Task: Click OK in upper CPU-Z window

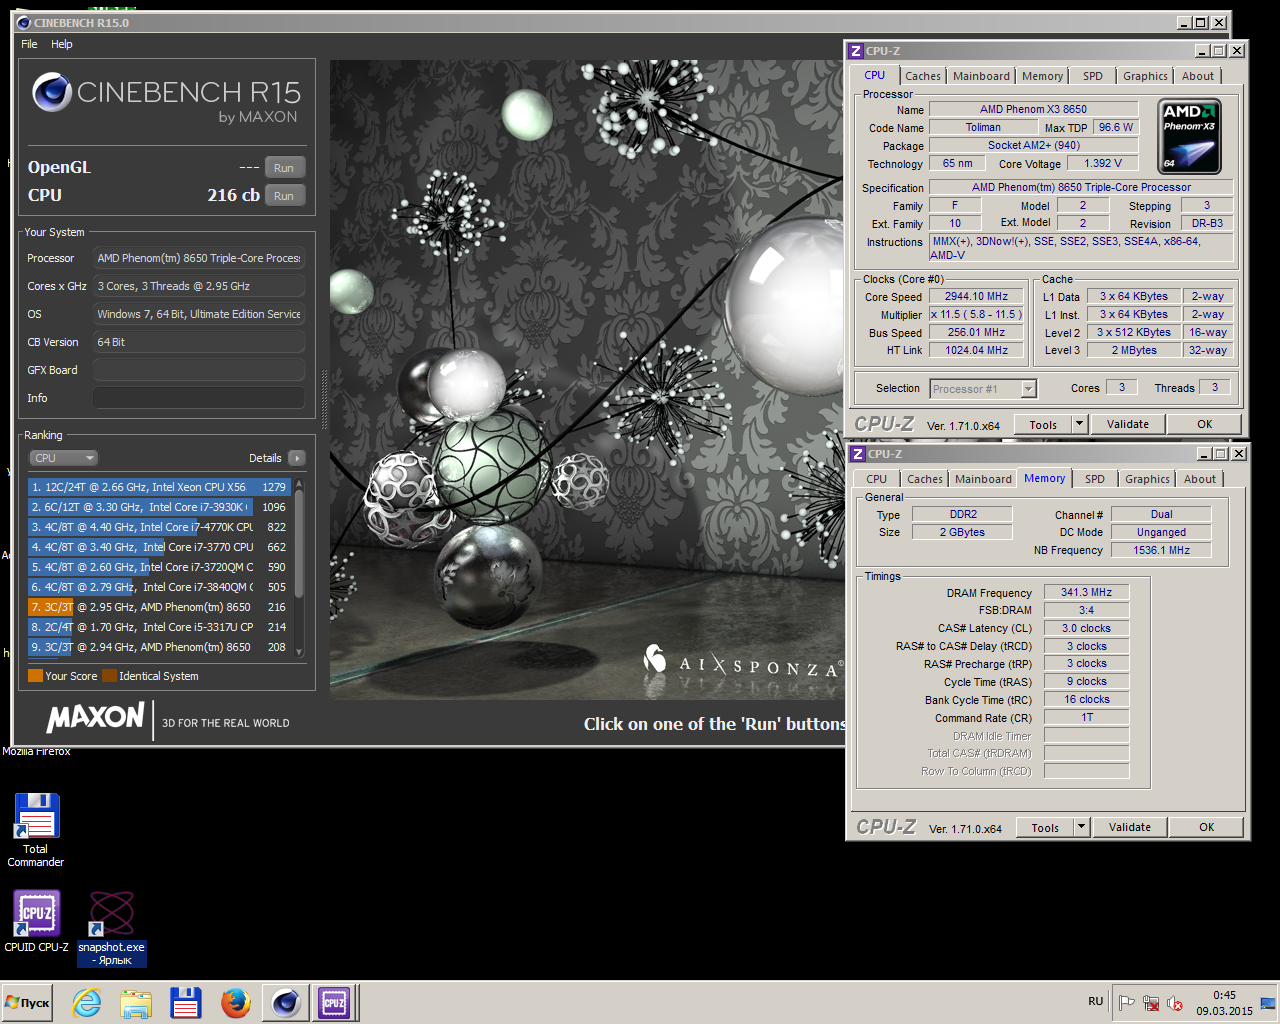Action: click(x=1205, y=425)
